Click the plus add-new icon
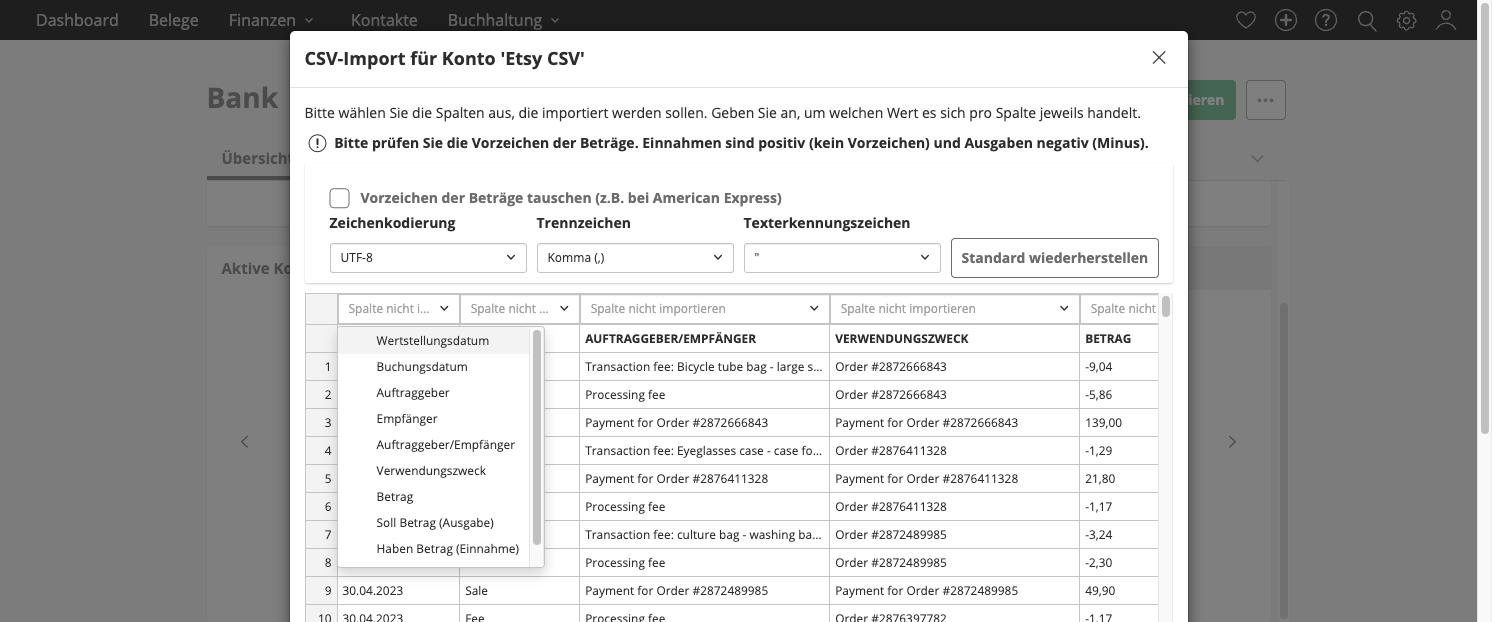The width and height of the screenshot is (1492, 622). 1286,20
